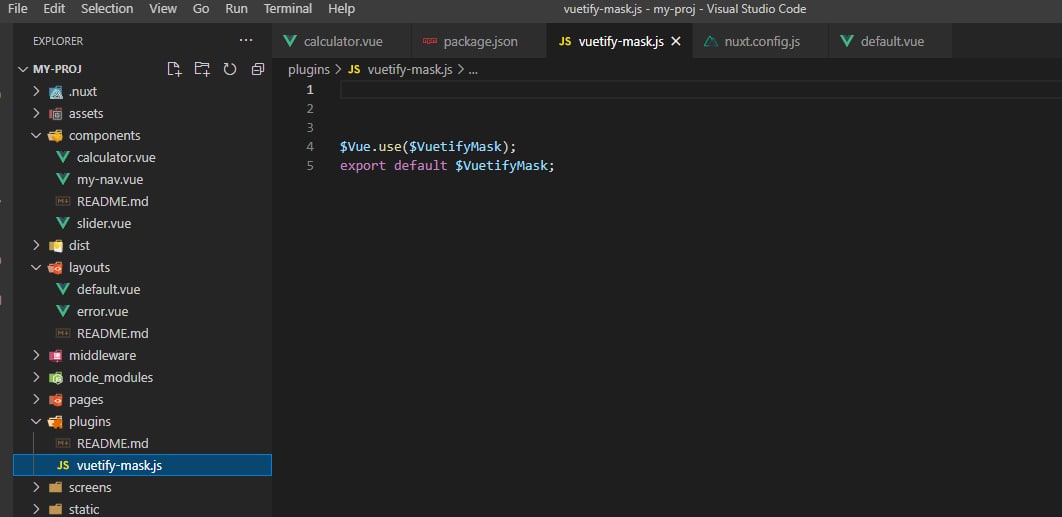The width and height of the screenshot is (1062, 517).
Task: Open the Run menu
Action: click(x=236, y=9)
